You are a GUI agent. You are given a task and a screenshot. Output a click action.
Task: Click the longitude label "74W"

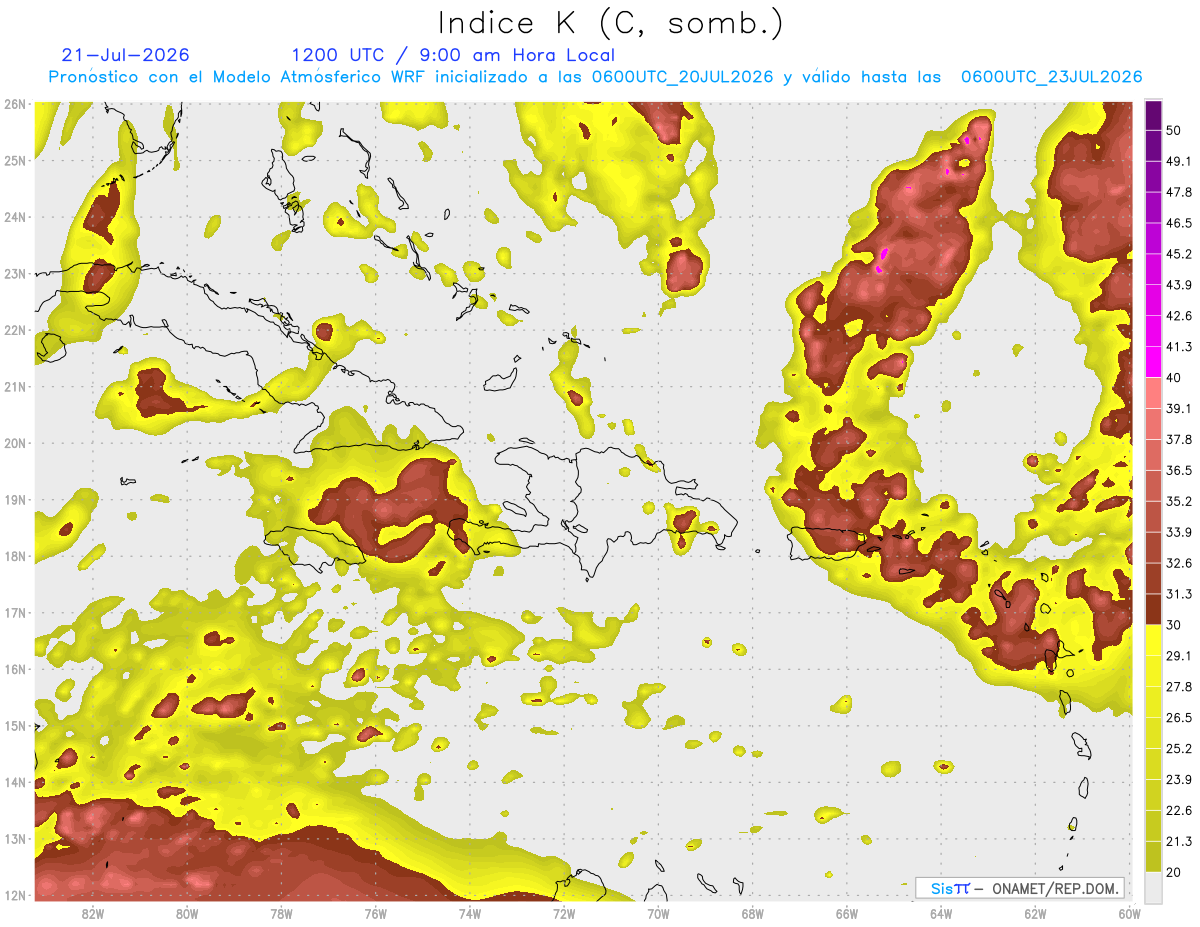click(469, 913)
